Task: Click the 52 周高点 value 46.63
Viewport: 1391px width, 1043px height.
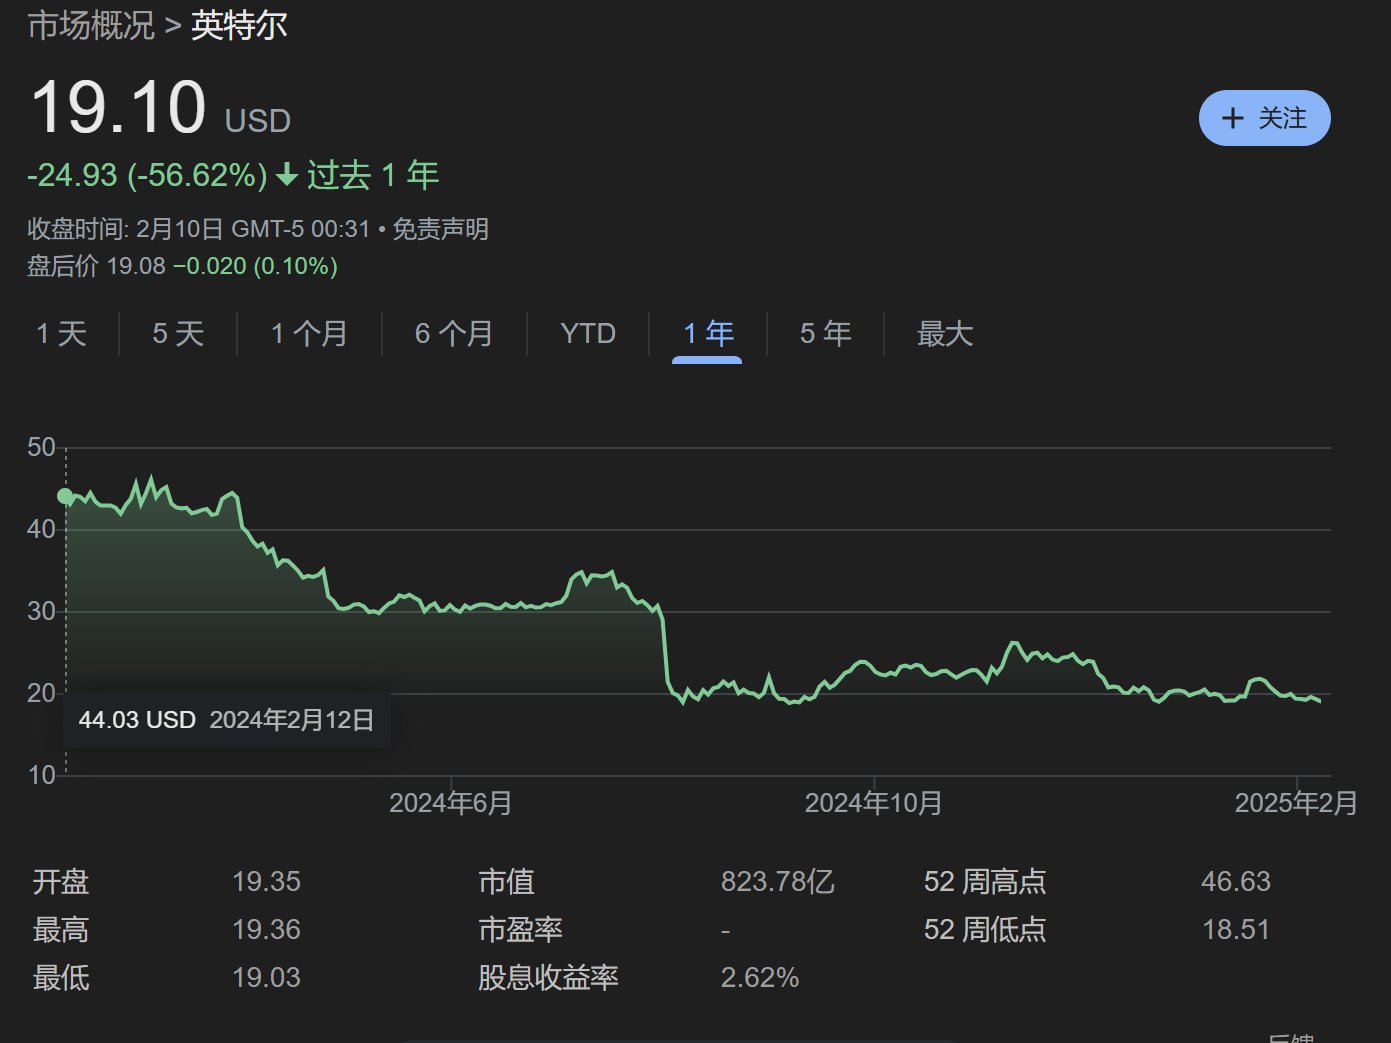Action: coord(1236,882)
